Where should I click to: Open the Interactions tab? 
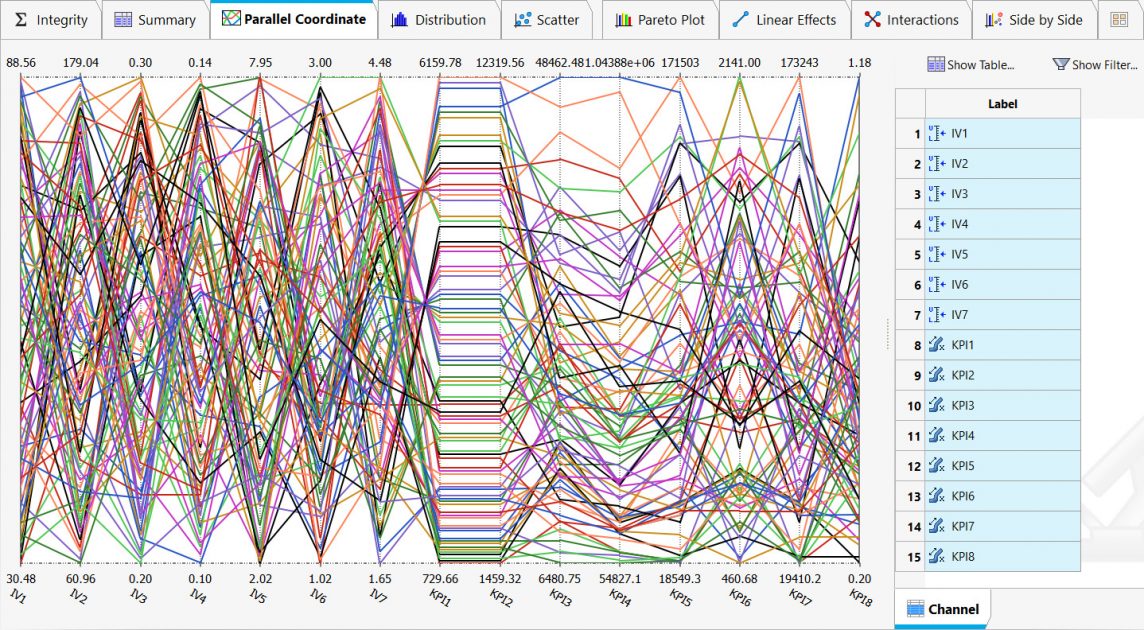911,20
